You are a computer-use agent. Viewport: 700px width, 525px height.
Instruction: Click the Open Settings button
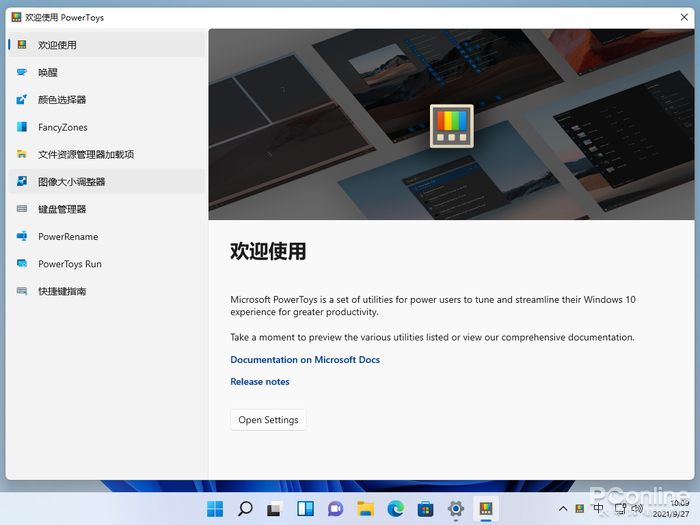pos(268,420)
